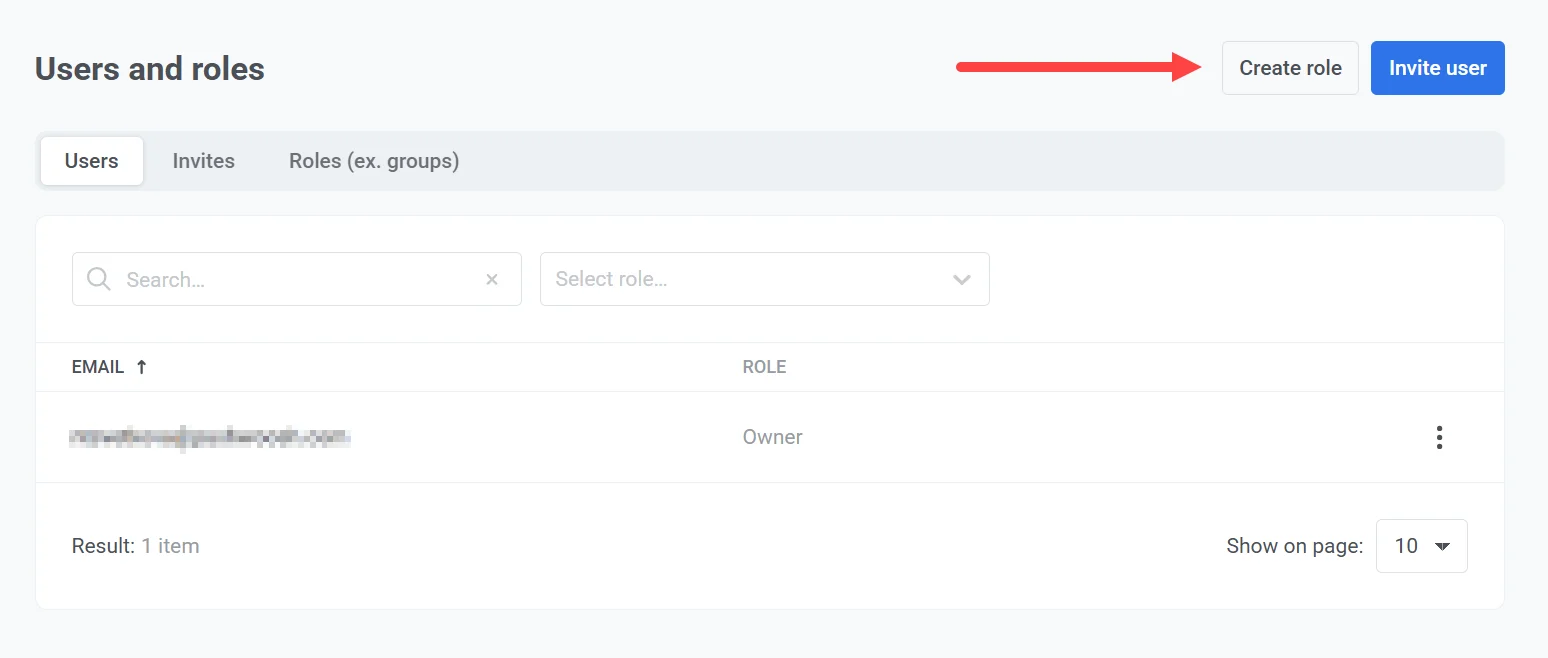The image size is (1548, 658).
Task: Select the blurred email address in the user row
Action: [x=210, y=437]
